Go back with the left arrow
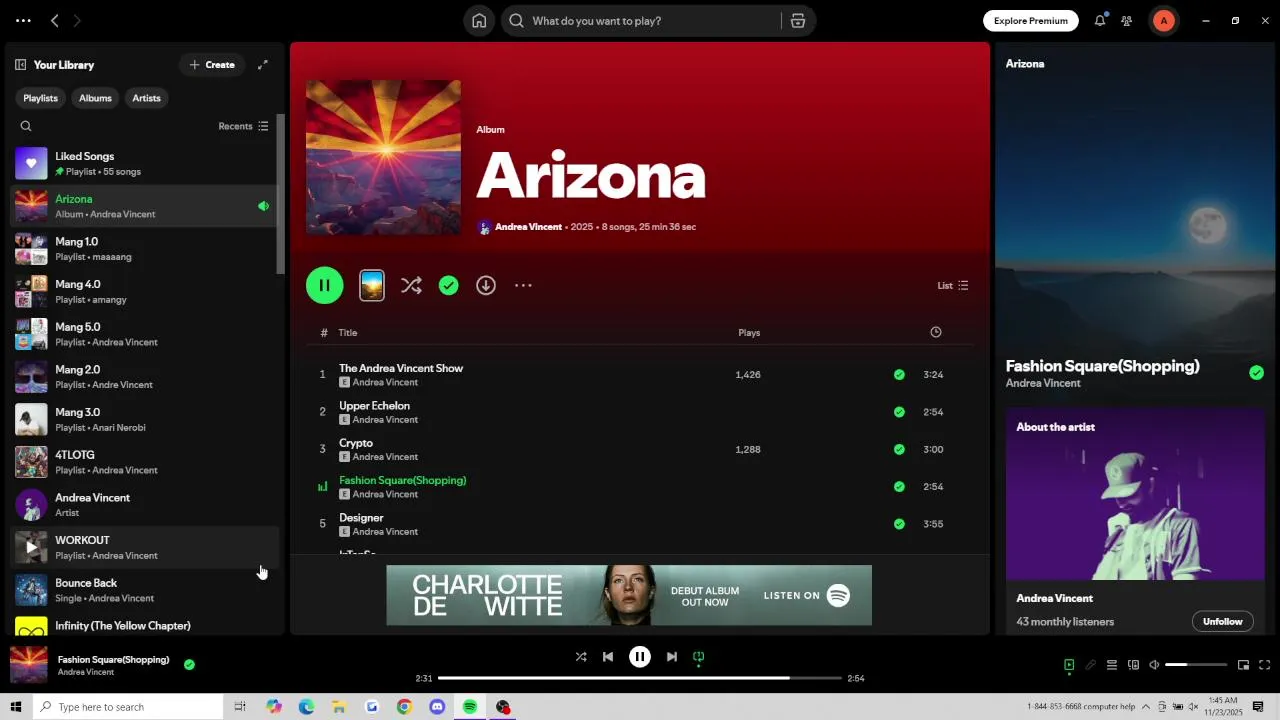This screenshot has height=720, width=1280. (55, 21)
